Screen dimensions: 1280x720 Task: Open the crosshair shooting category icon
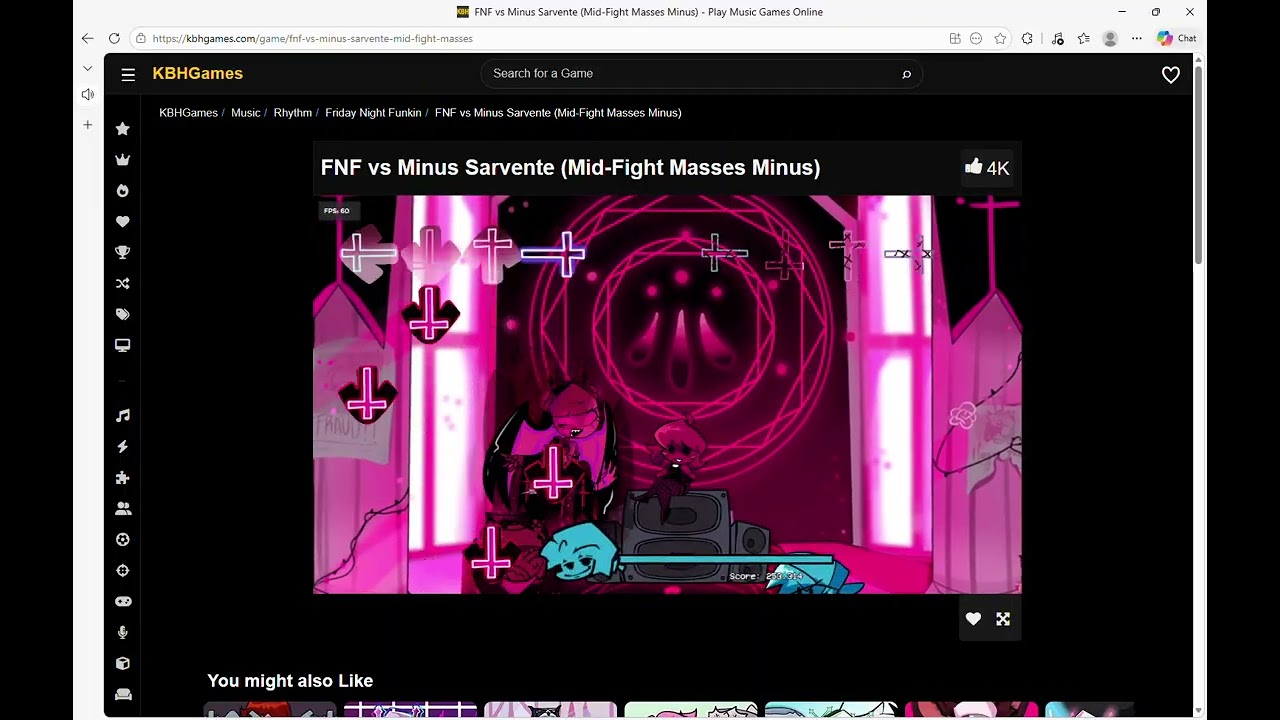(x=123, y=571)
